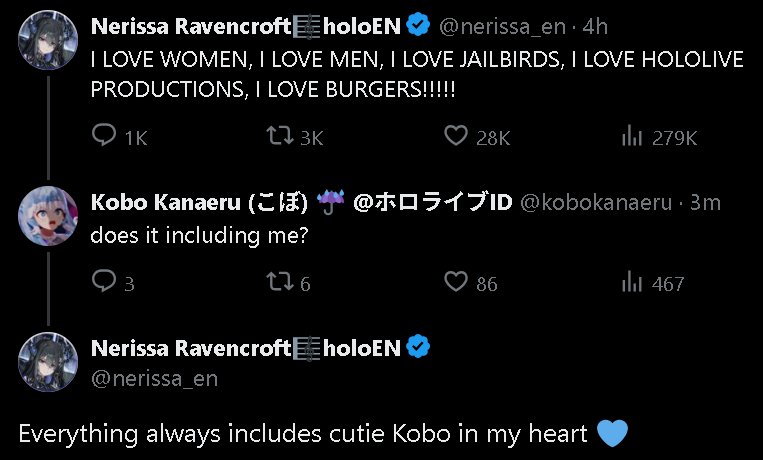Image resolution: width=763 pixels, height=460 pixels.
Task: Click the @kobokanaeru handle
Action: pyautogui.click(x=596, y=202)
